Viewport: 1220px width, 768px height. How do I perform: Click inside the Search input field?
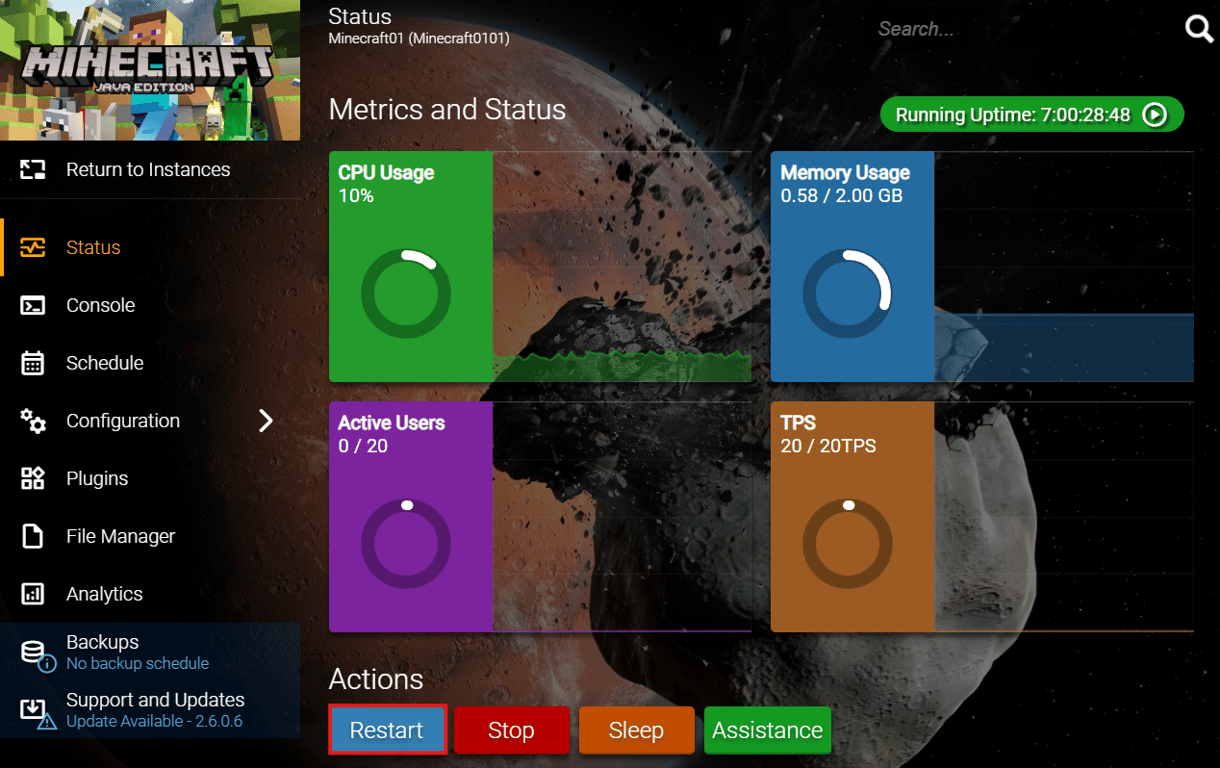(1000, 29)
